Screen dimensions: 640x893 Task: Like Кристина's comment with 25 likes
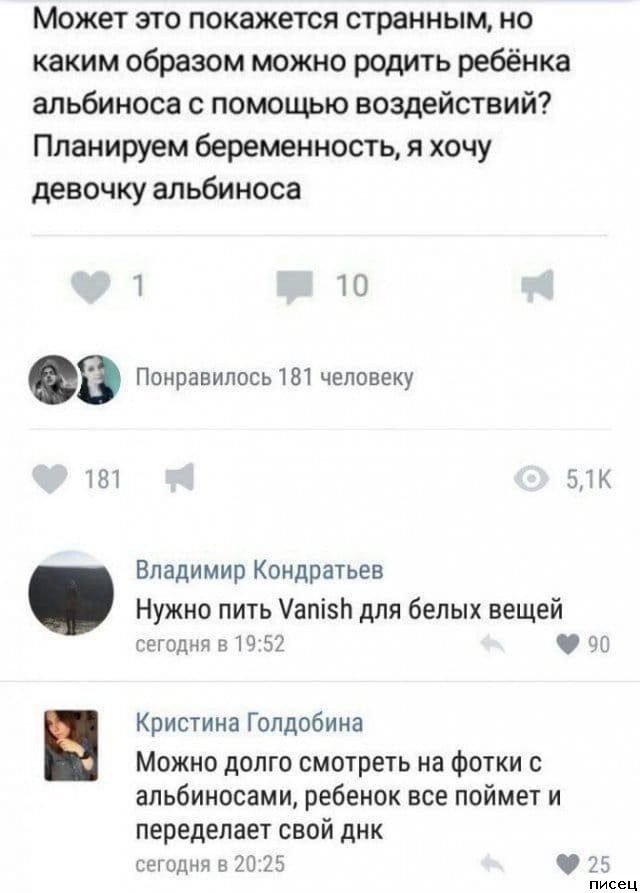pyautogui.click(x=567, y=865)
